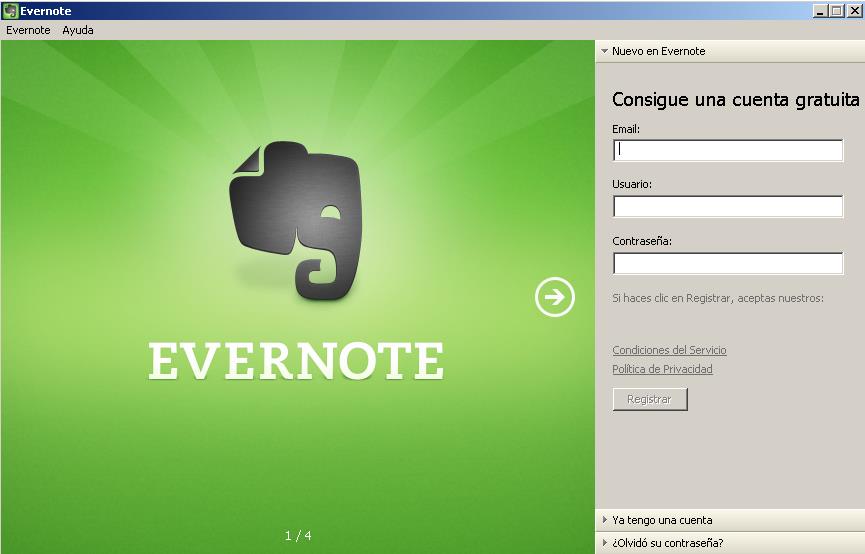Click the EVERNOTE wordmark text
865x554 pixels.
pyautogui.click(x=296, y=361)
